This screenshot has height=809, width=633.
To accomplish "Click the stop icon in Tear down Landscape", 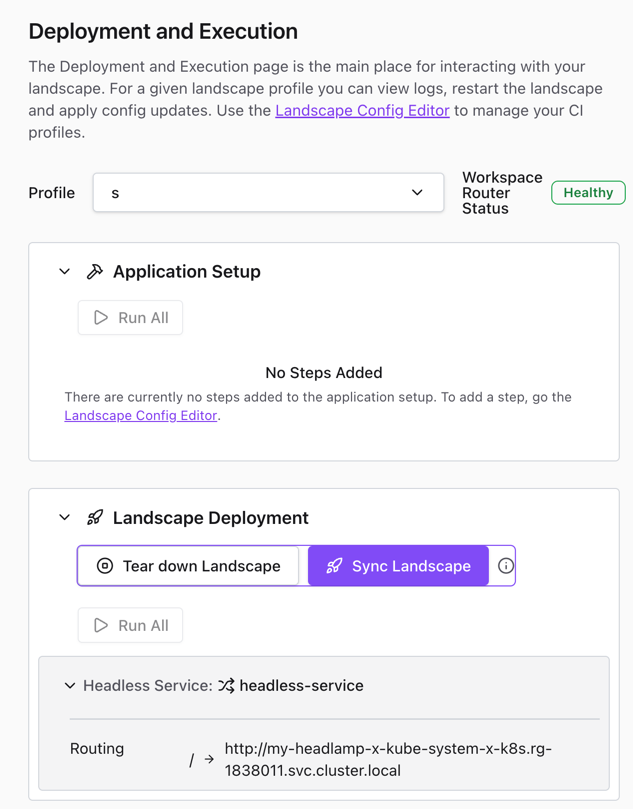I will click(105, 566).
